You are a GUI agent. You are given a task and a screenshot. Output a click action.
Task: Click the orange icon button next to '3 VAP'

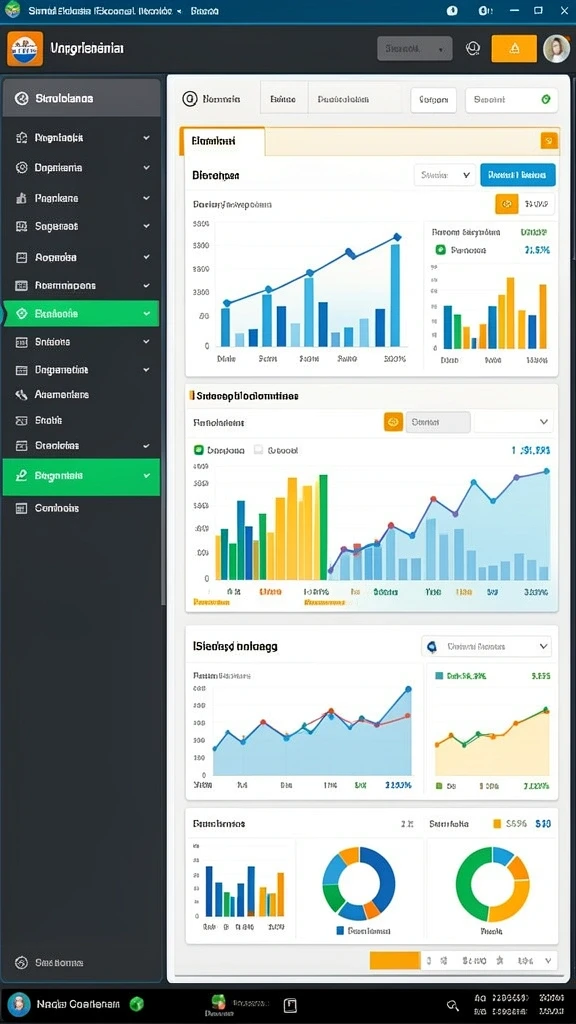[x=507, y=204]
